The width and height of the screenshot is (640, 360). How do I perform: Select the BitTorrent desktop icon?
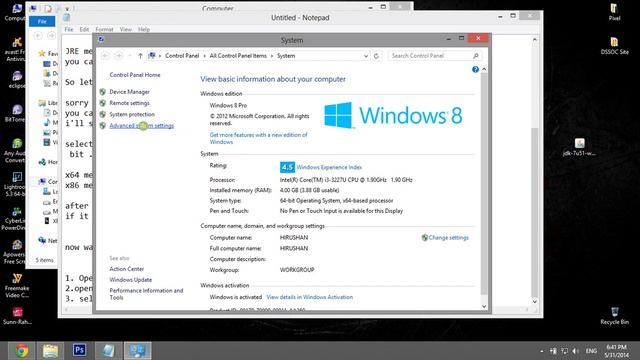(x=16, y=113)
